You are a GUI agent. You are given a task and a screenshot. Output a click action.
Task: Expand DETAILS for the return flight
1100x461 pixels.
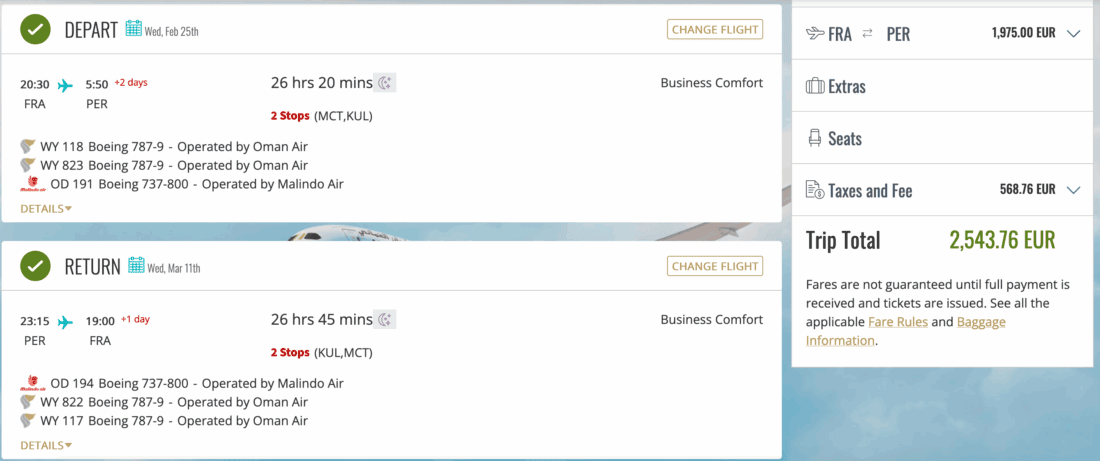[x=46, y=446]
